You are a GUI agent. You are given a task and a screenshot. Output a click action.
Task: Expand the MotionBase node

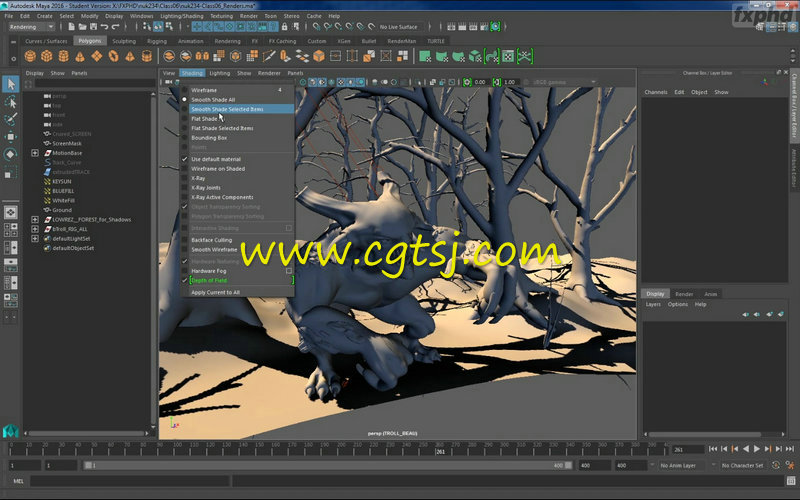tap(35, 153)
